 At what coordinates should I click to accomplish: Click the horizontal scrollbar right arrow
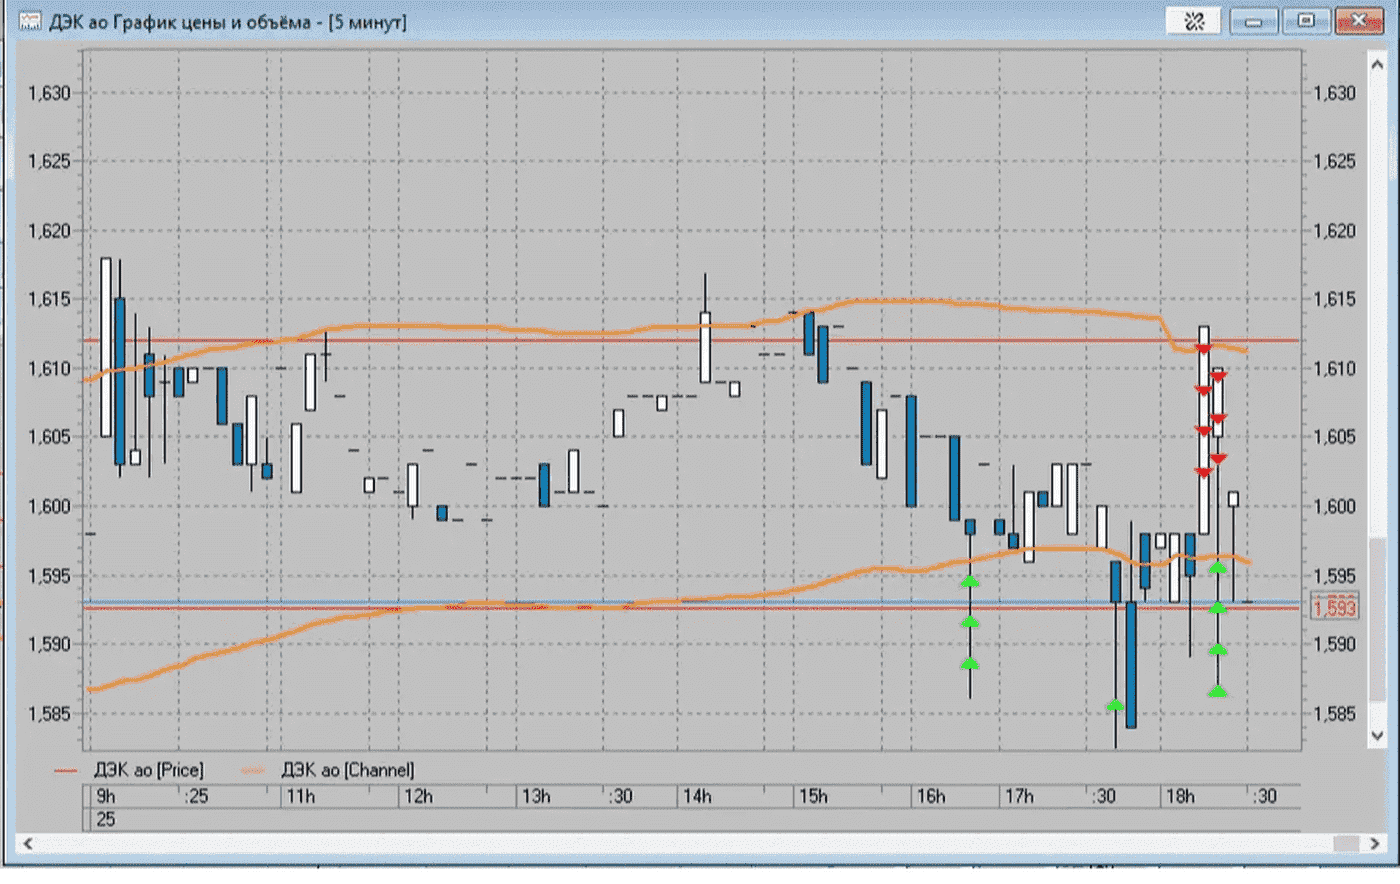click(1374, 844)
